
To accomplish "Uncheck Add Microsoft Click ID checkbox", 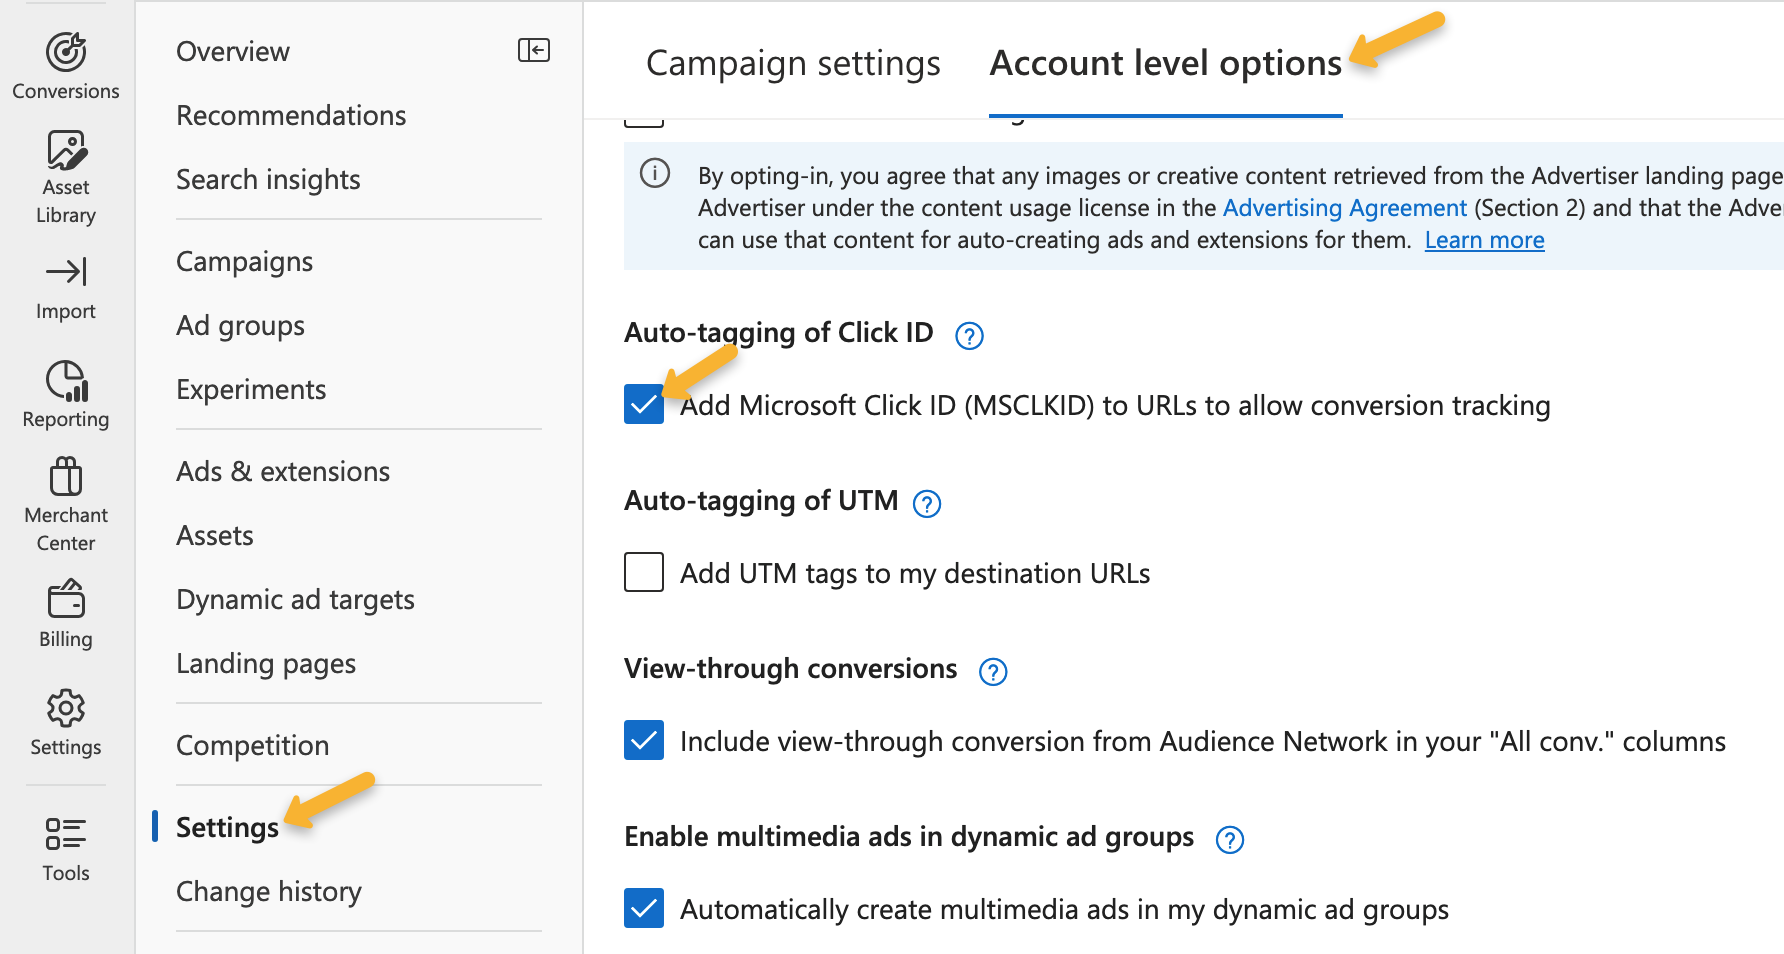I will (x=644, y=405).
